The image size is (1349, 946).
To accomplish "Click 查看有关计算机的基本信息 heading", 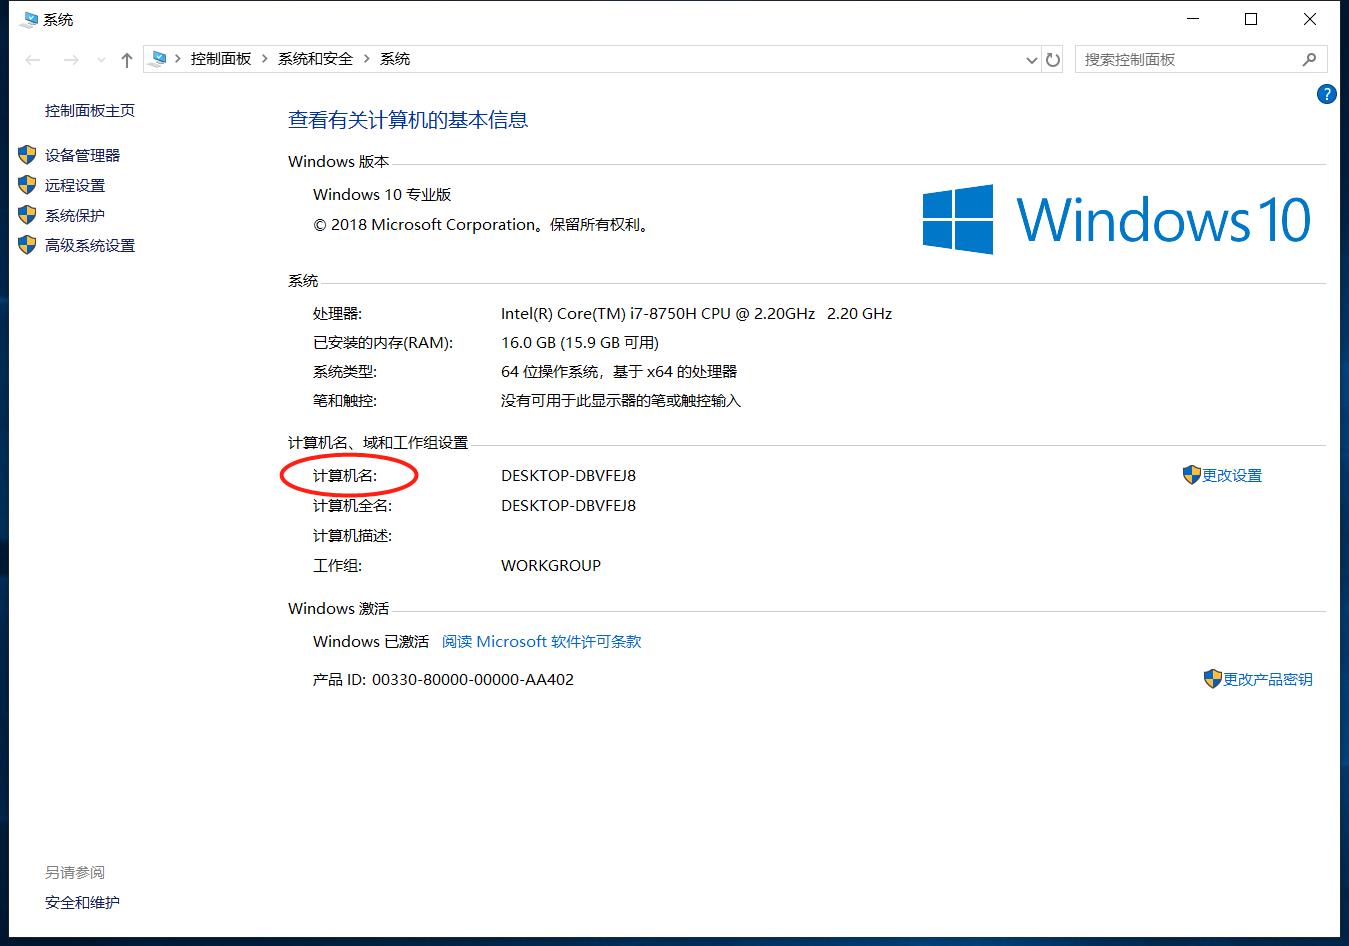I will [408, 120].
